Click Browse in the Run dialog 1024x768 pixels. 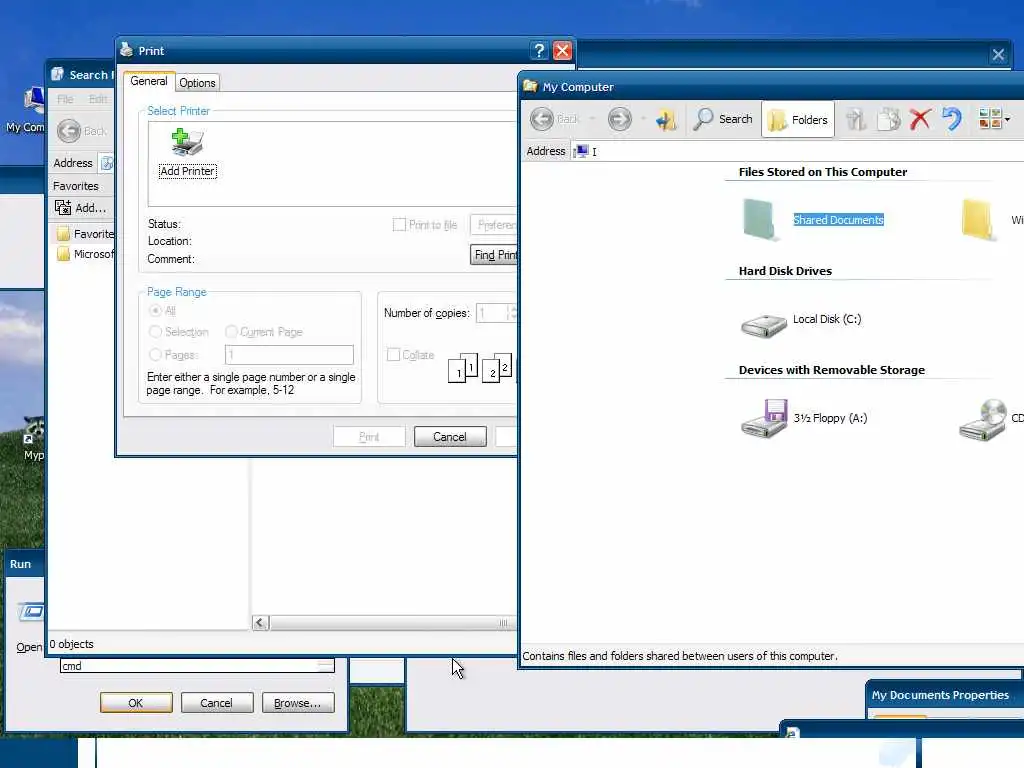298,703
